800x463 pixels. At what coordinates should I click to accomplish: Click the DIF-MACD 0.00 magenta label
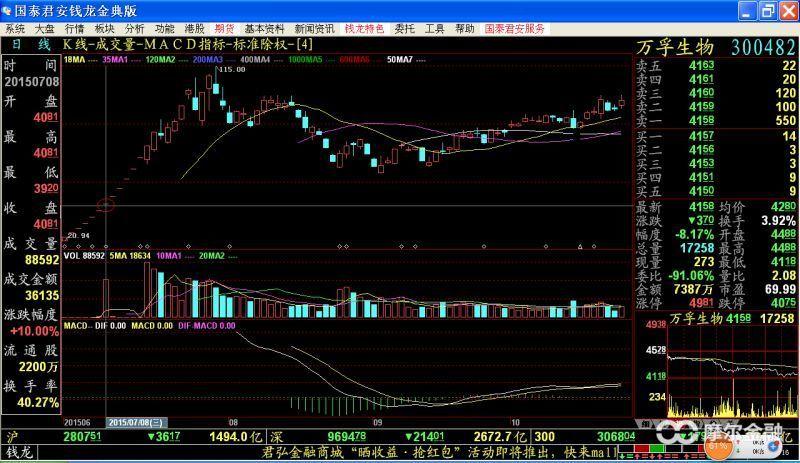[207, 326]
